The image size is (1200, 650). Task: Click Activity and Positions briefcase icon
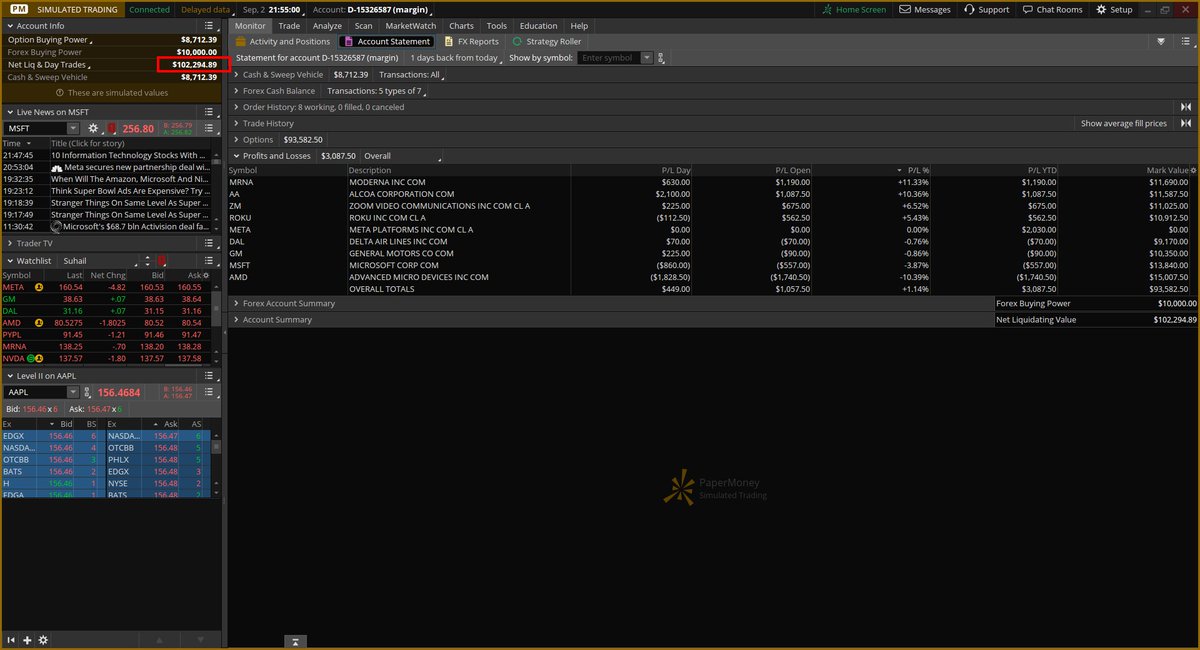(x=241, y=42)
